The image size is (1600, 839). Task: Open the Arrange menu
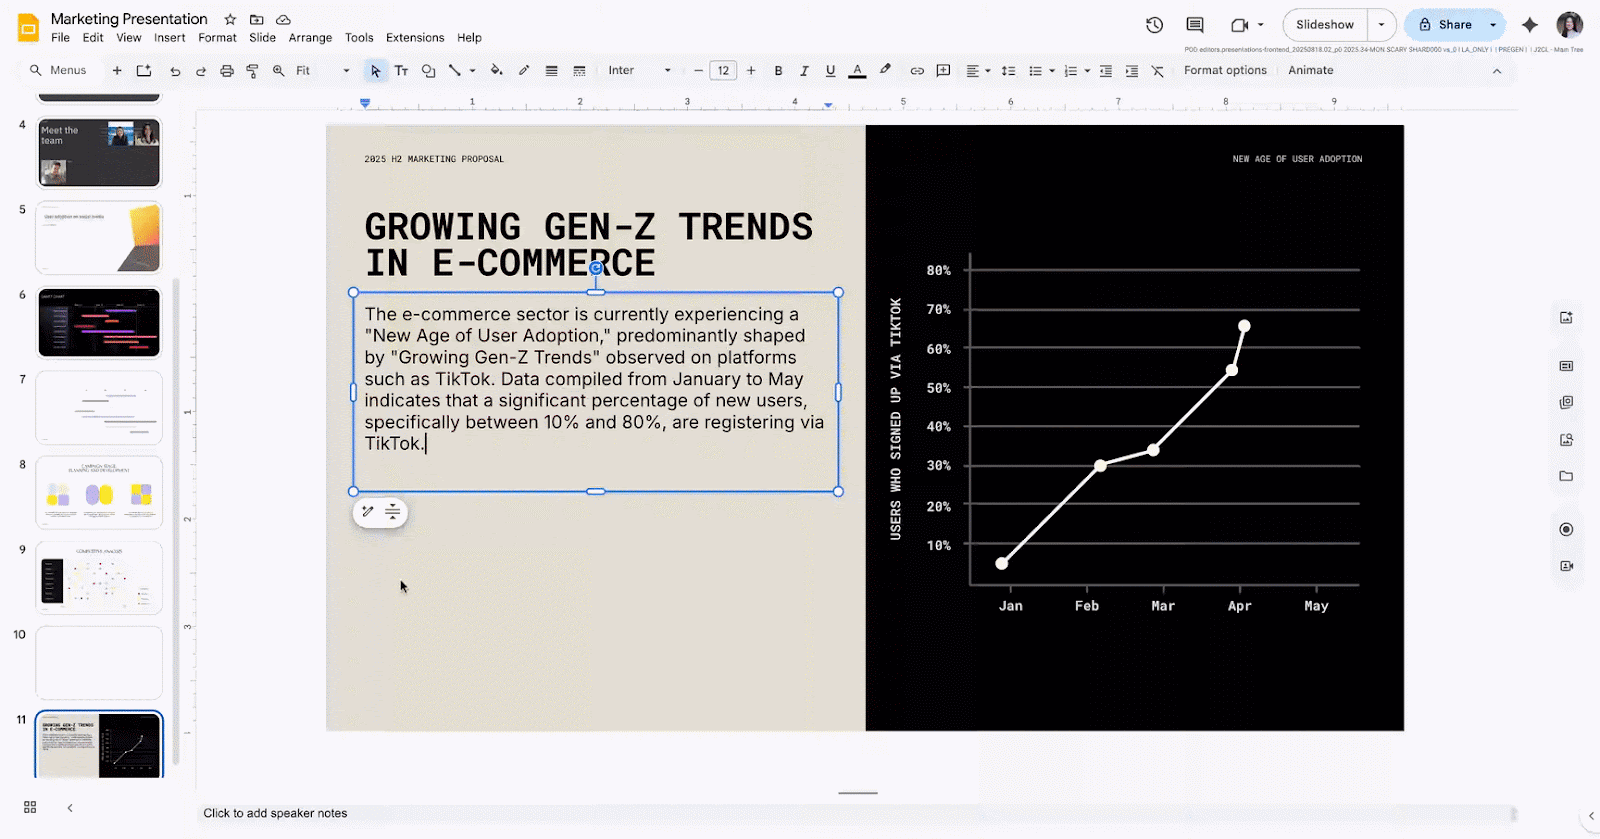point(310,38)
